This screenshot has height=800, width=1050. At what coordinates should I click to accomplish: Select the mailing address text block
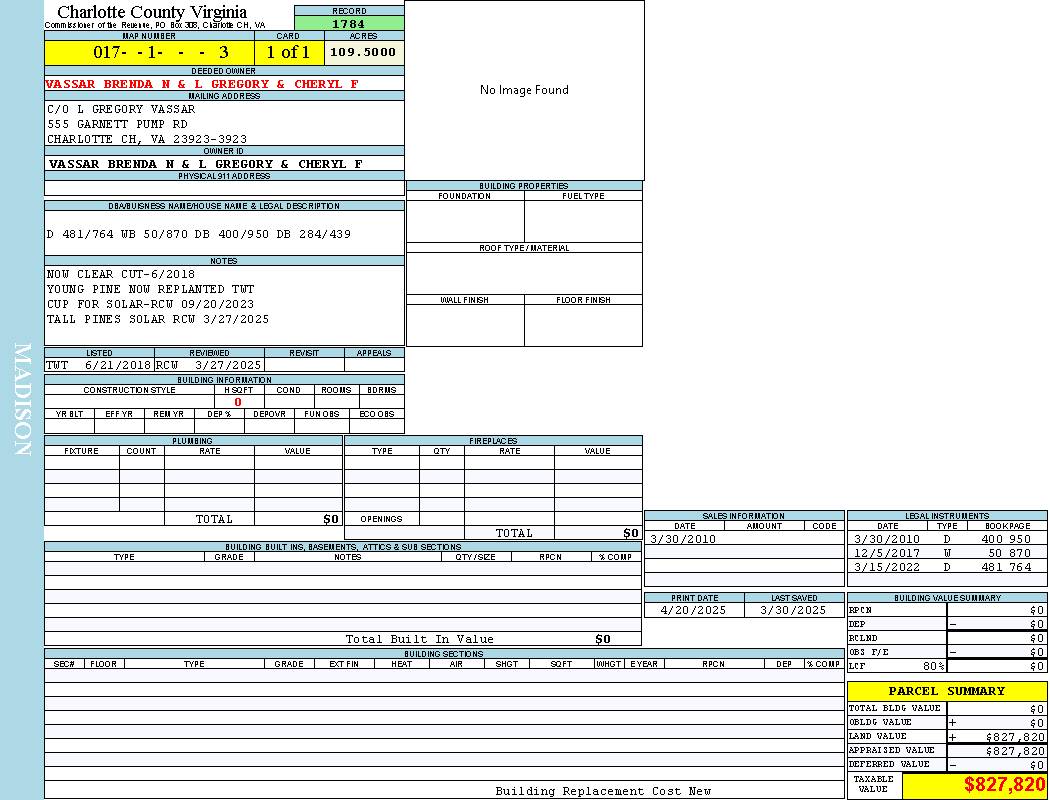[147, 124]
